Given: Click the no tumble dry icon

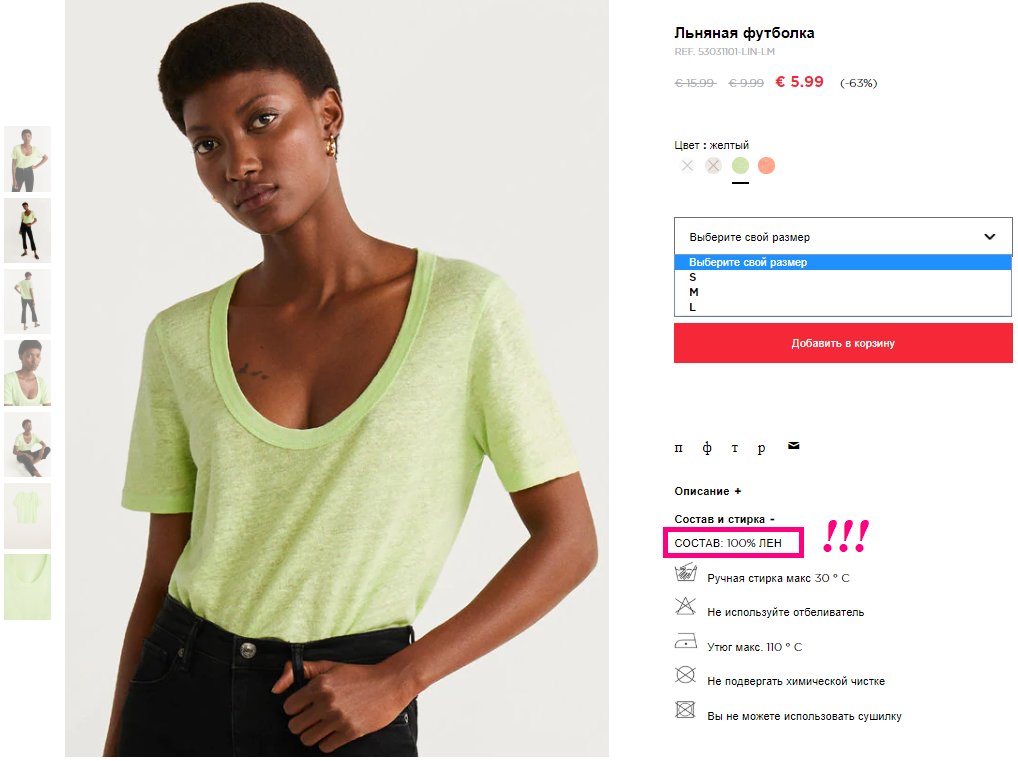Looking at the screenshot, I should (685, 710).
